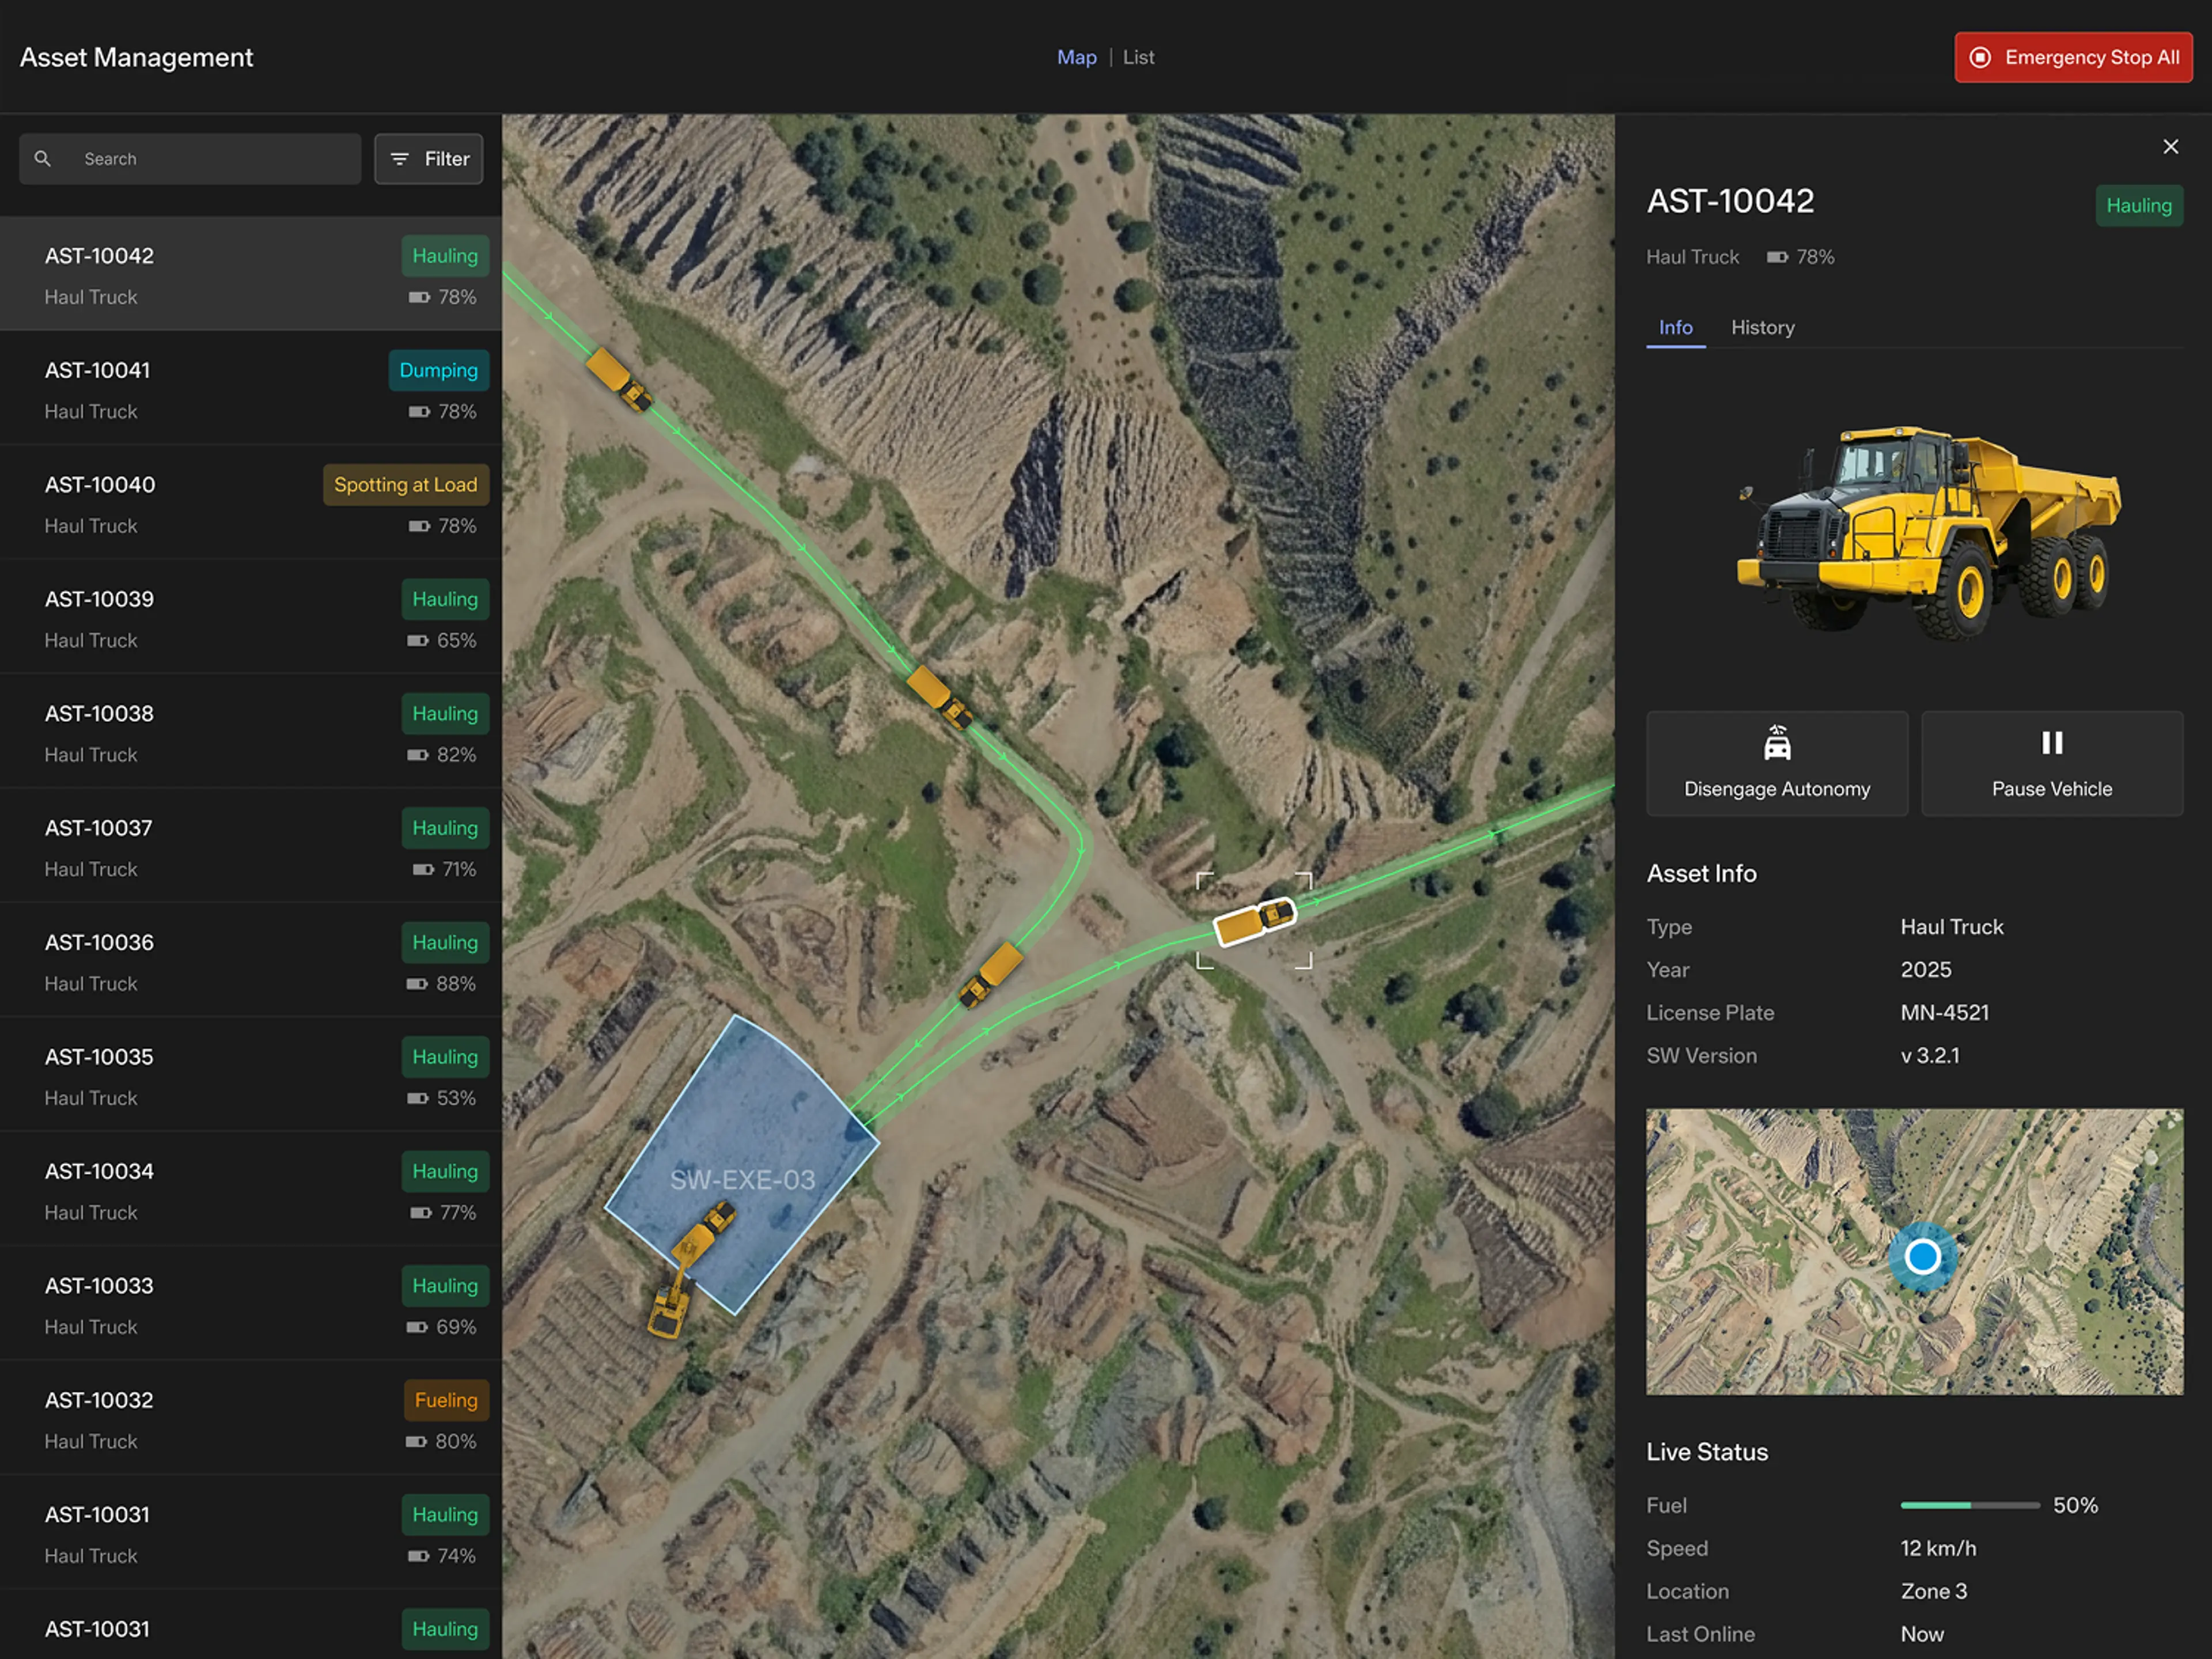Screen dimensions: 2212x1659
Task: Click the autonomous car icon in Disengage Autonomy
Action: tap(1777, 743)
